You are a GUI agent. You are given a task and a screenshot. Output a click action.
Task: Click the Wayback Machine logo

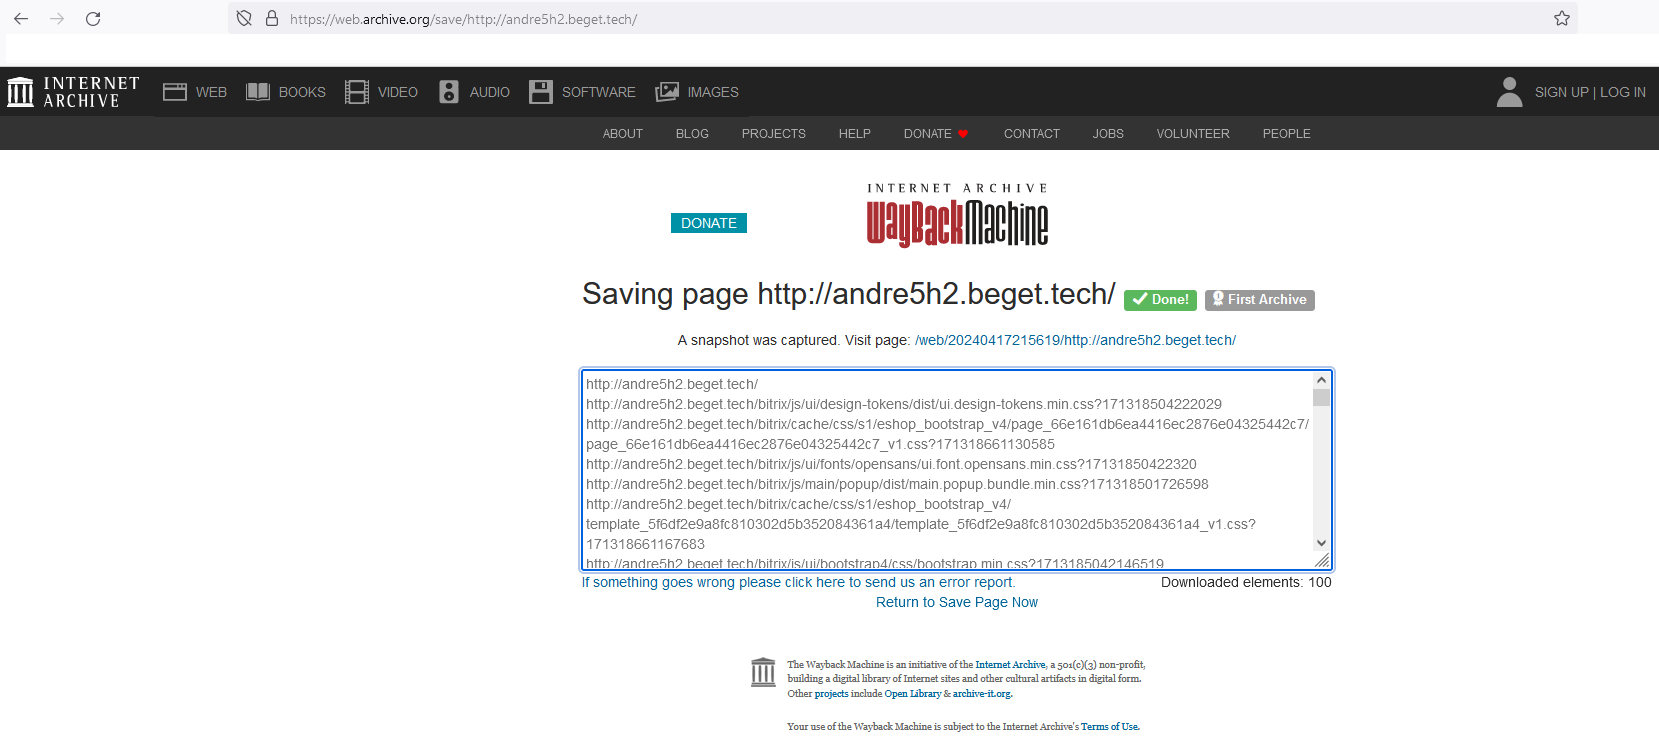tap(957, 216)
